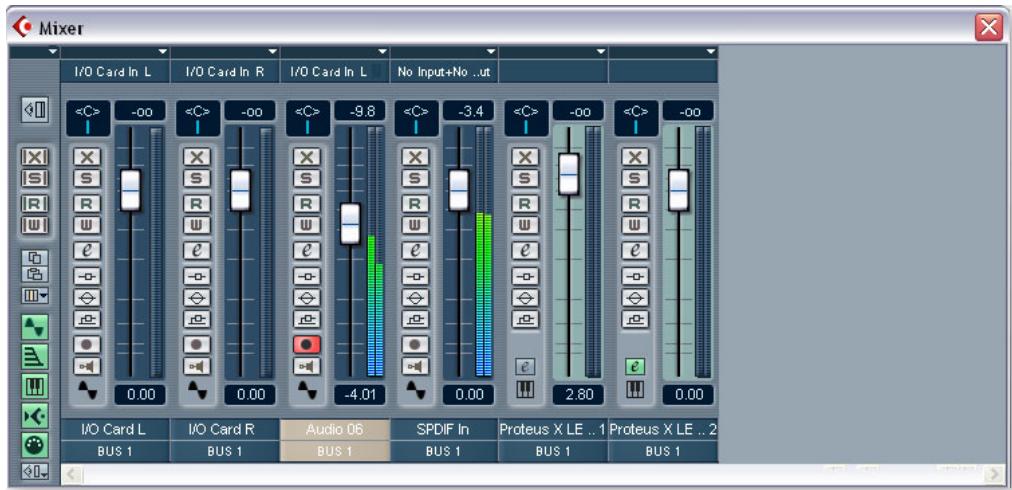Open options arrow above SPDIF In strip
The width and height of the screenshot is (1012, 490).
(x=492, y=51)
